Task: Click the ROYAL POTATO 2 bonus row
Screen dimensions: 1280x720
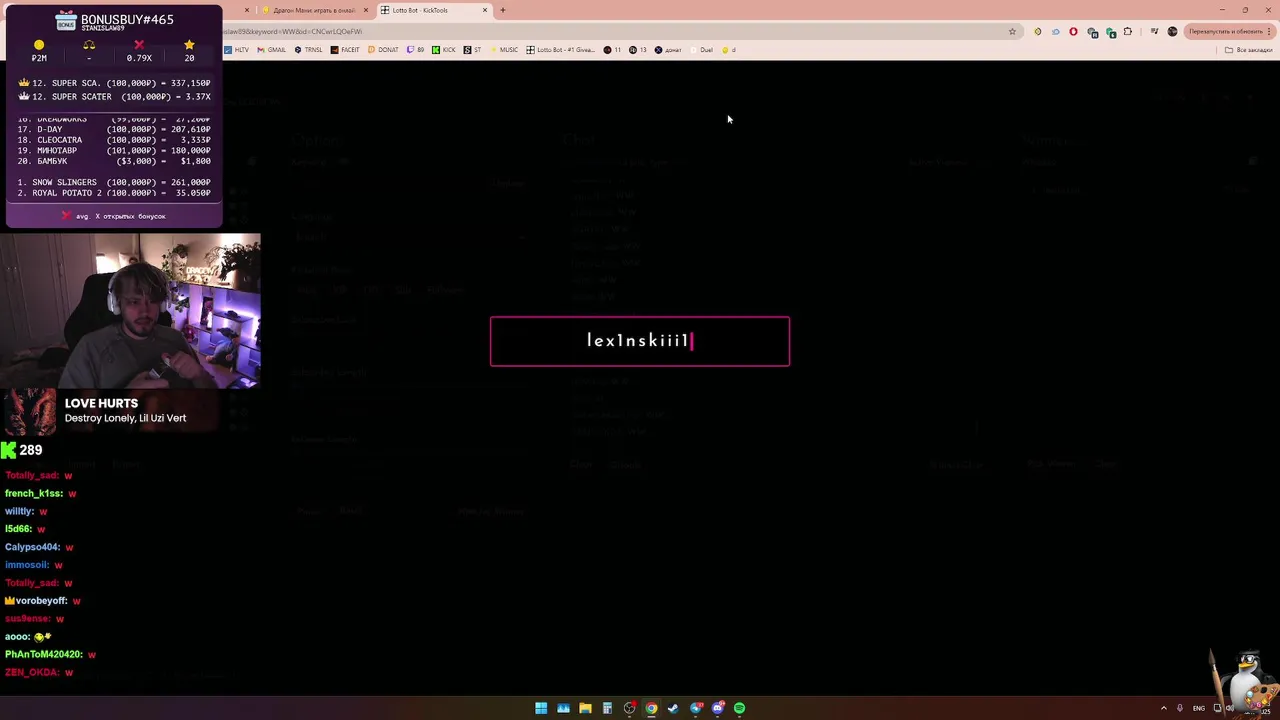Action: 114,193
